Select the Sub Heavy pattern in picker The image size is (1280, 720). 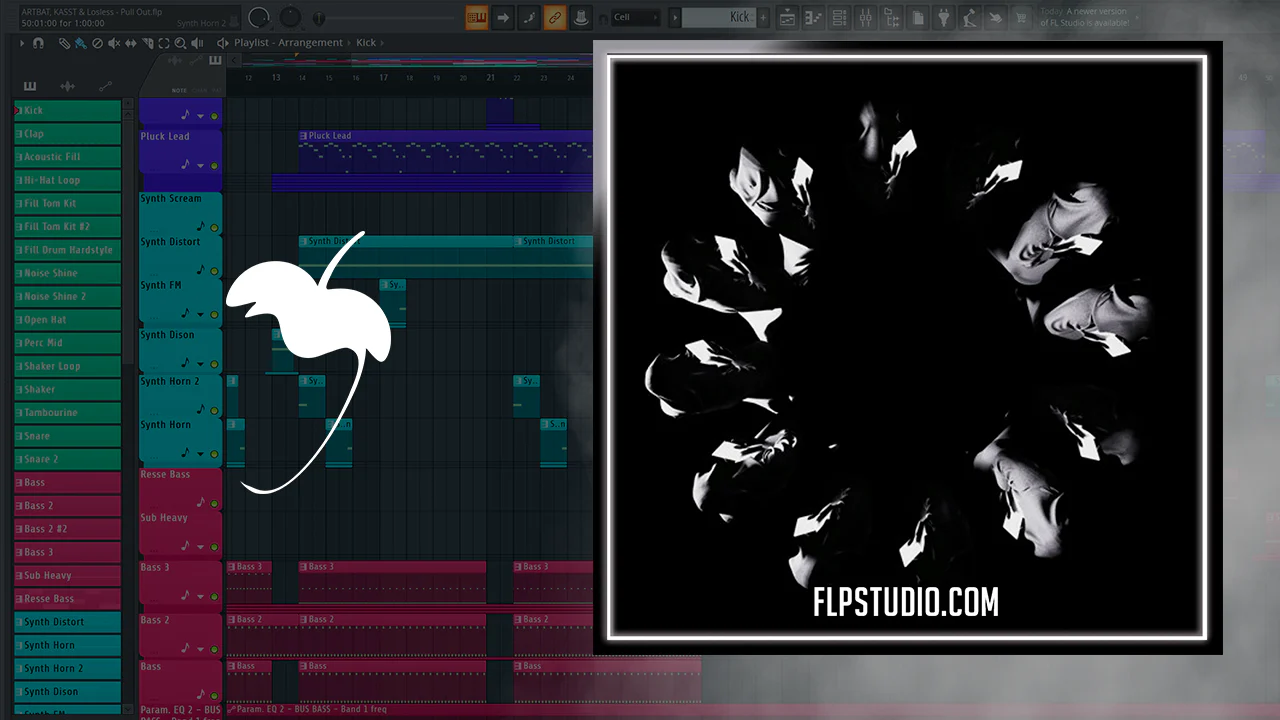67,575
